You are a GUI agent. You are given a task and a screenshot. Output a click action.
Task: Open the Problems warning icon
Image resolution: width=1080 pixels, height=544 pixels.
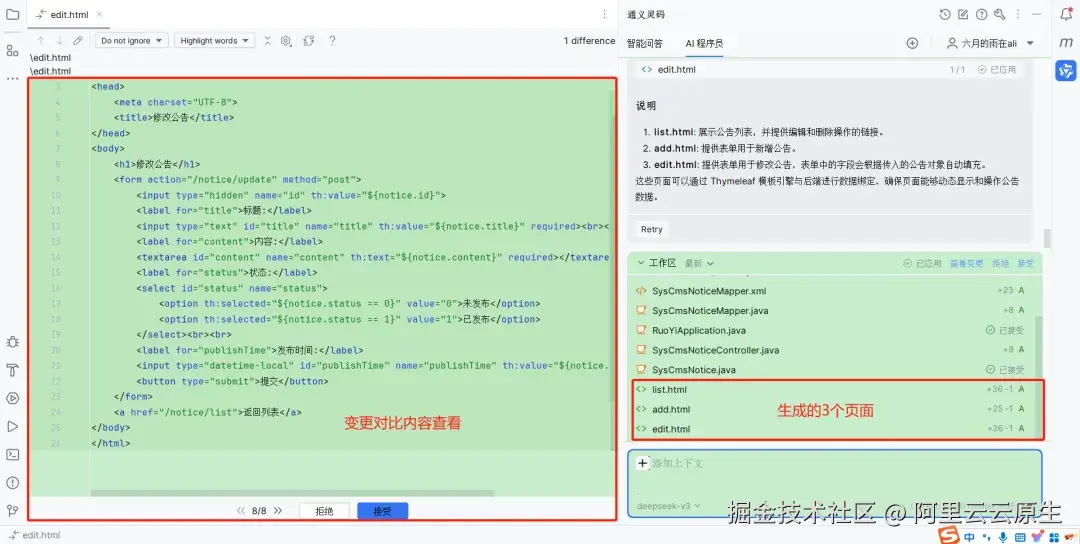12,483
